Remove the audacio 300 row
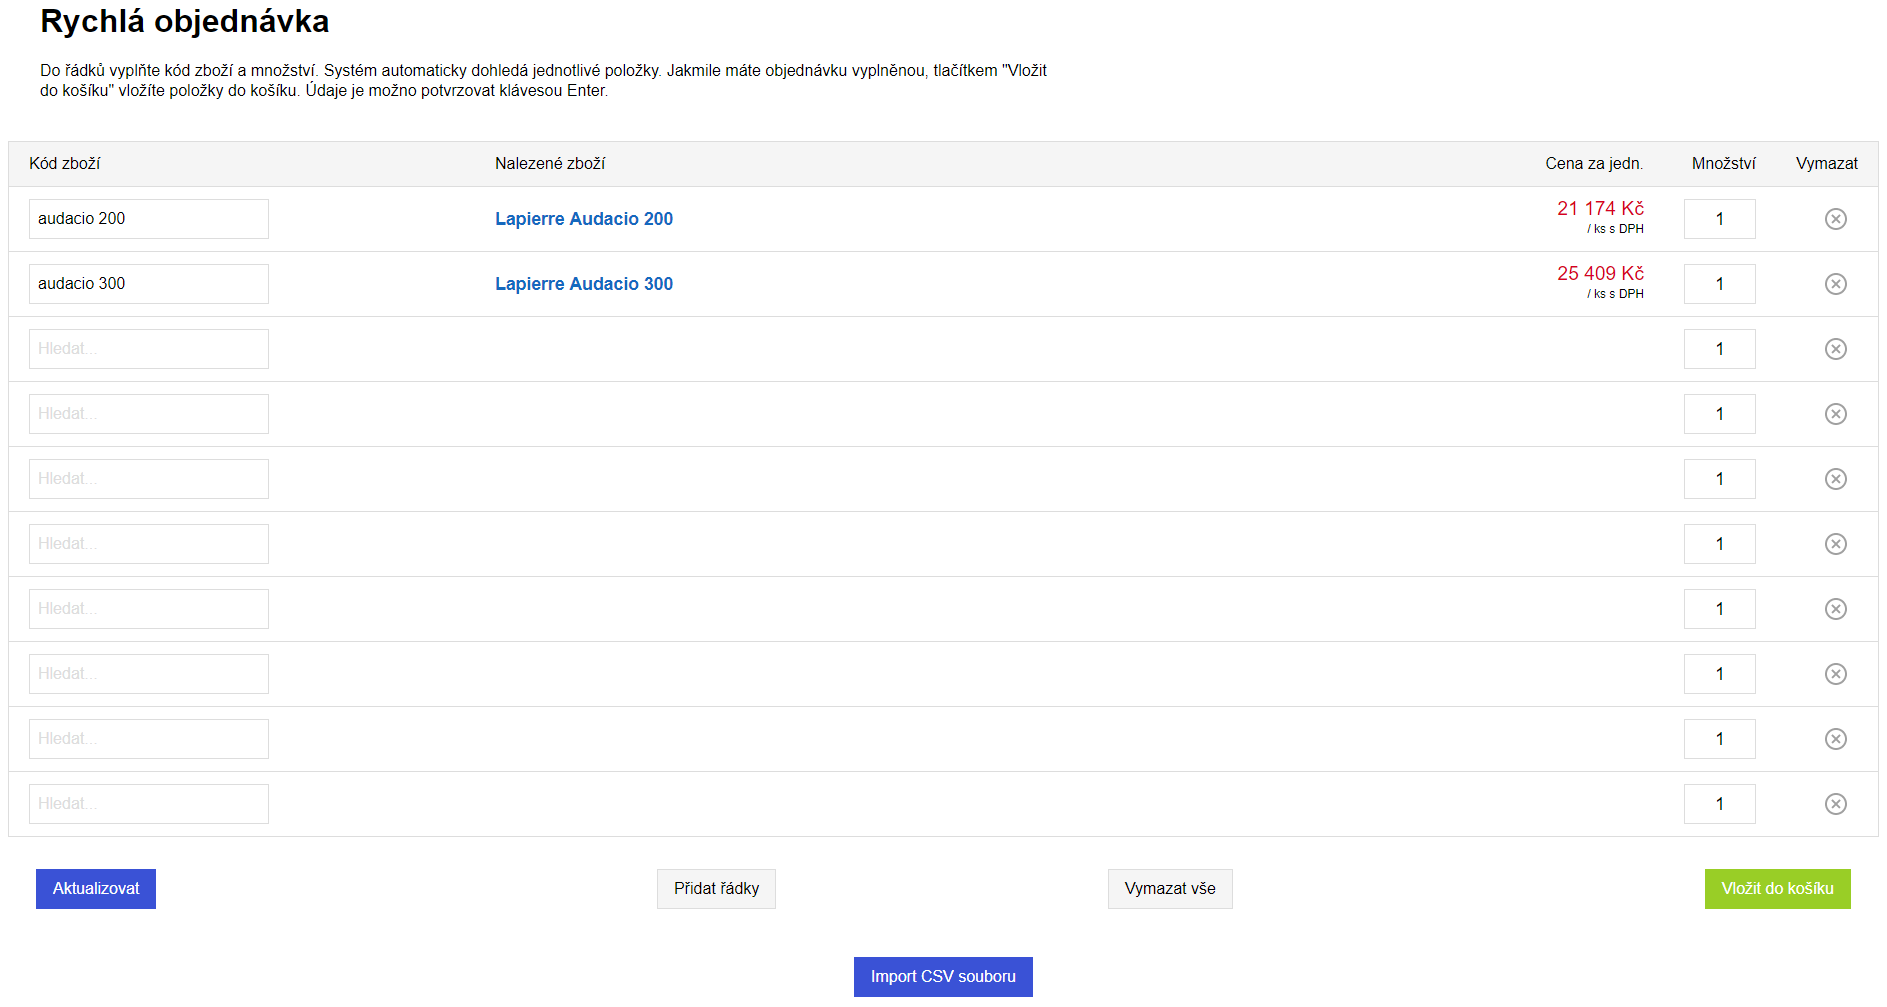The image size is (1887, 1007). (1835, 284)
